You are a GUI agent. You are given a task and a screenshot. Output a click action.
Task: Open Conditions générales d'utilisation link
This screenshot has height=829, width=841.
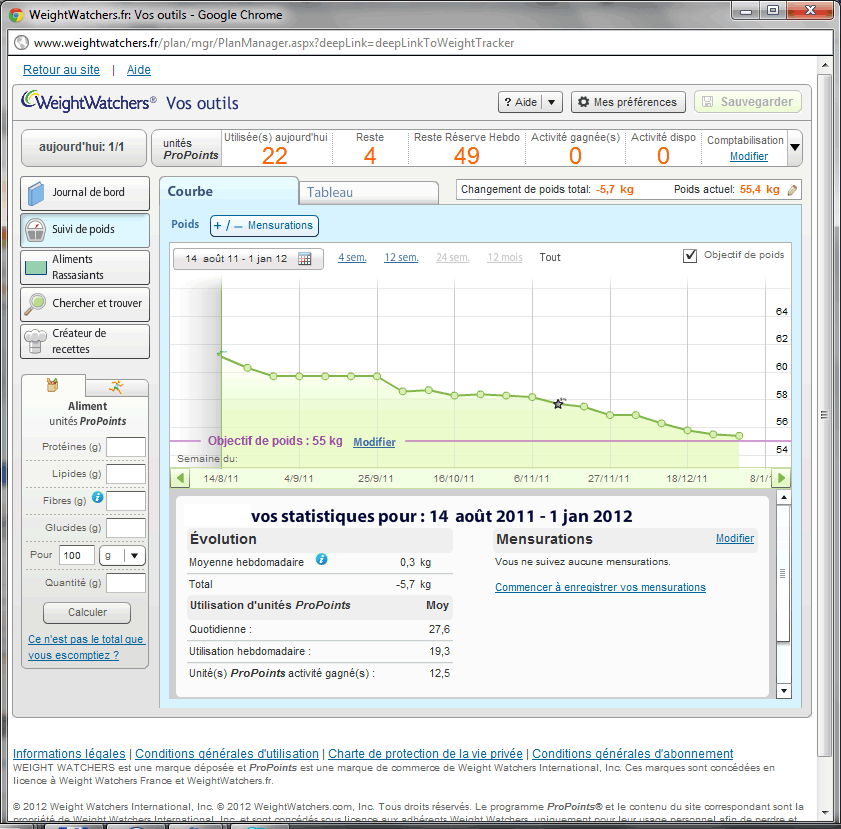227,753
